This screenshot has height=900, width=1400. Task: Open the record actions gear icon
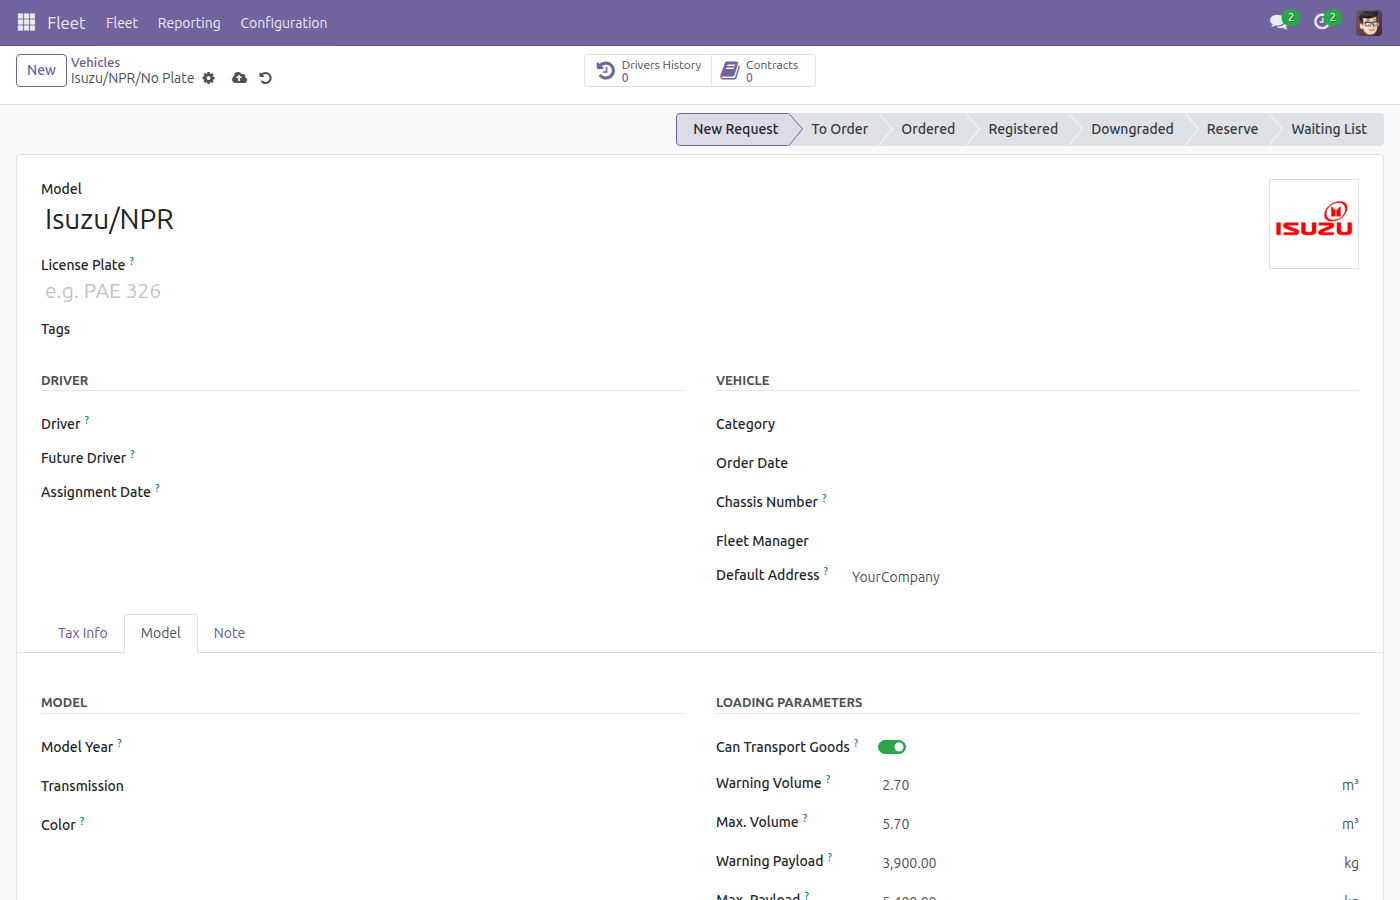click(209, 78)
